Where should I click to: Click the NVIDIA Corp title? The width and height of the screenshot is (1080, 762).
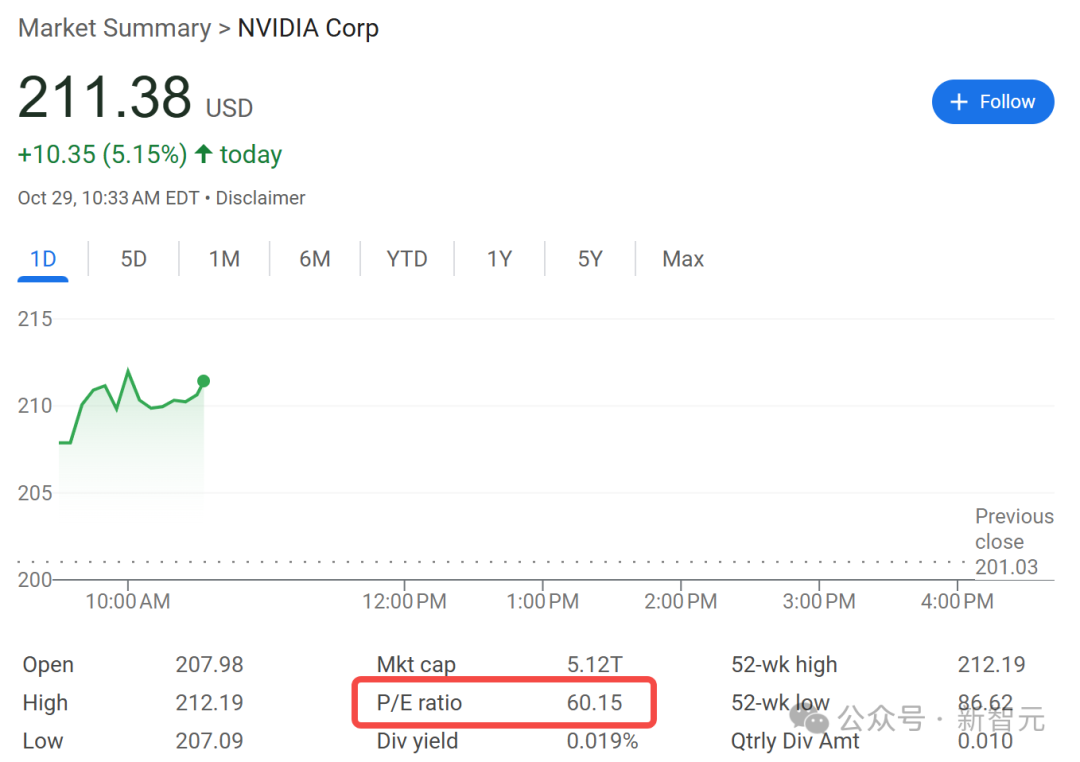click(x=308, y=28)
